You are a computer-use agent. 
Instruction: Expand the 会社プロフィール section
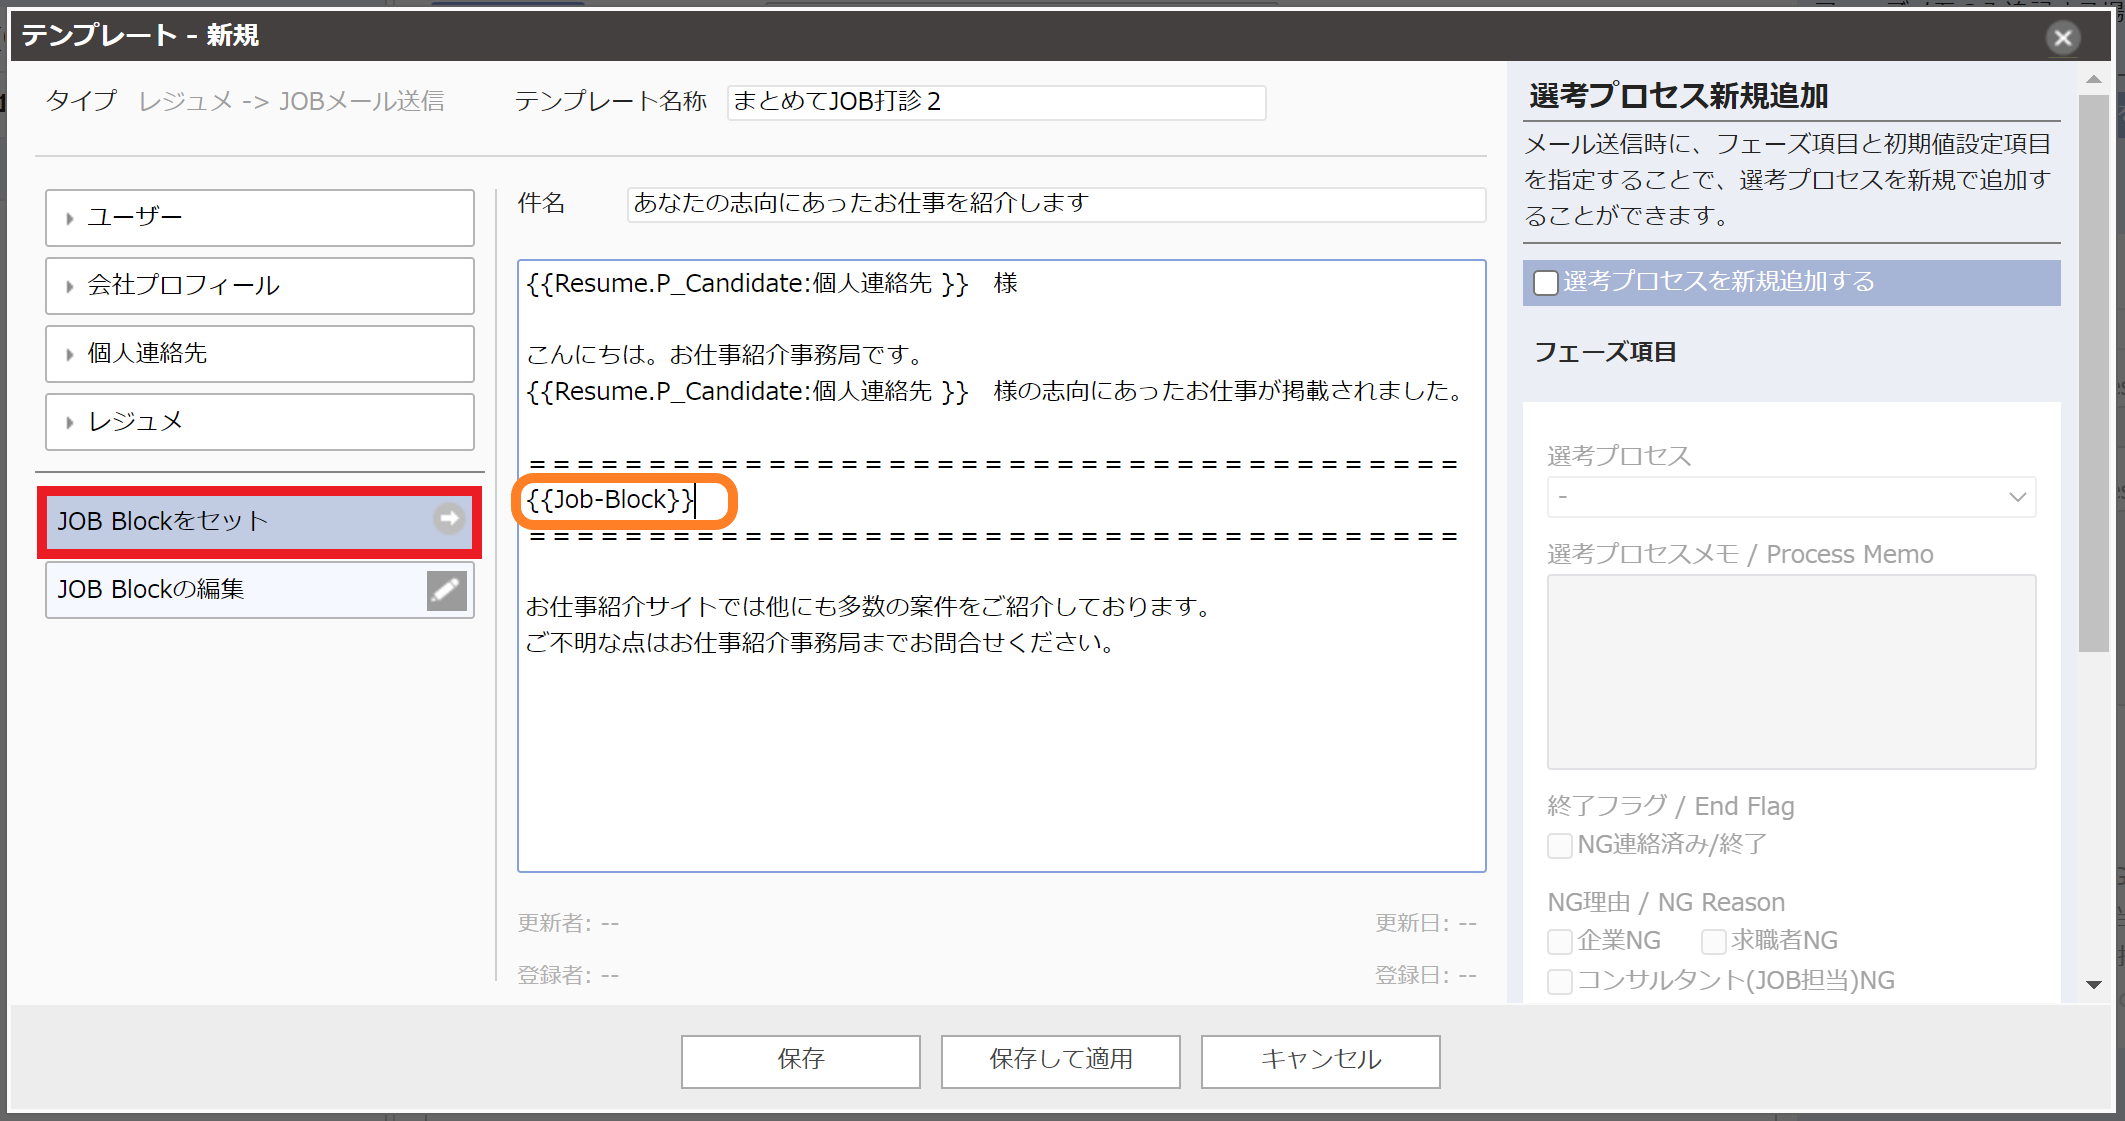(x=259, y=286)
